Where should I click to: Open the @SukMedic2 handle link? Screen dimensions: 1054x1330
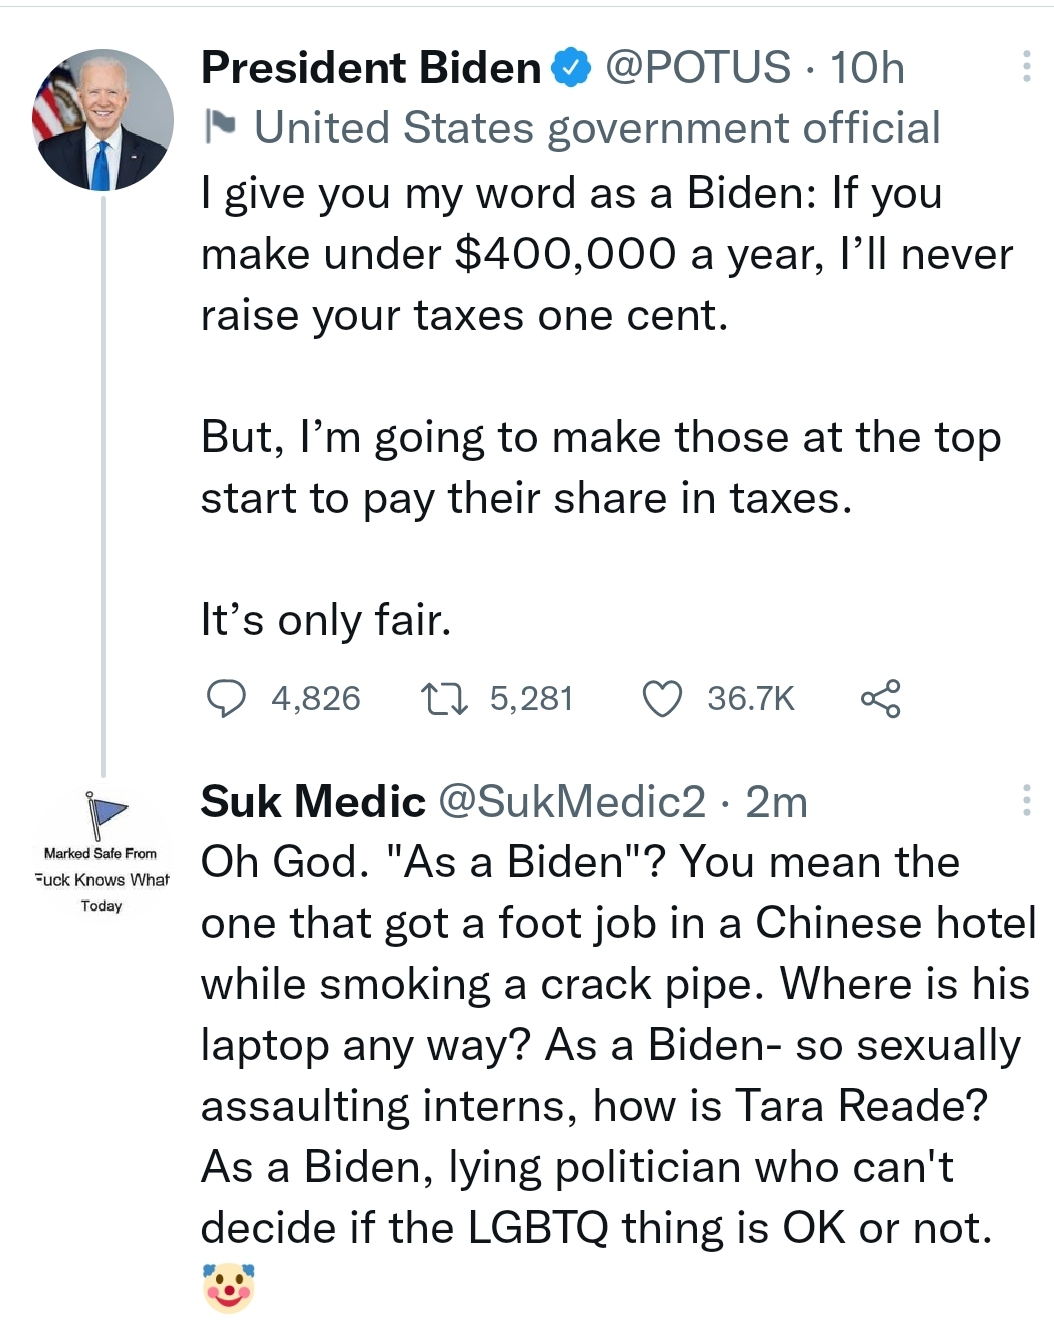(x=572, y=802)
